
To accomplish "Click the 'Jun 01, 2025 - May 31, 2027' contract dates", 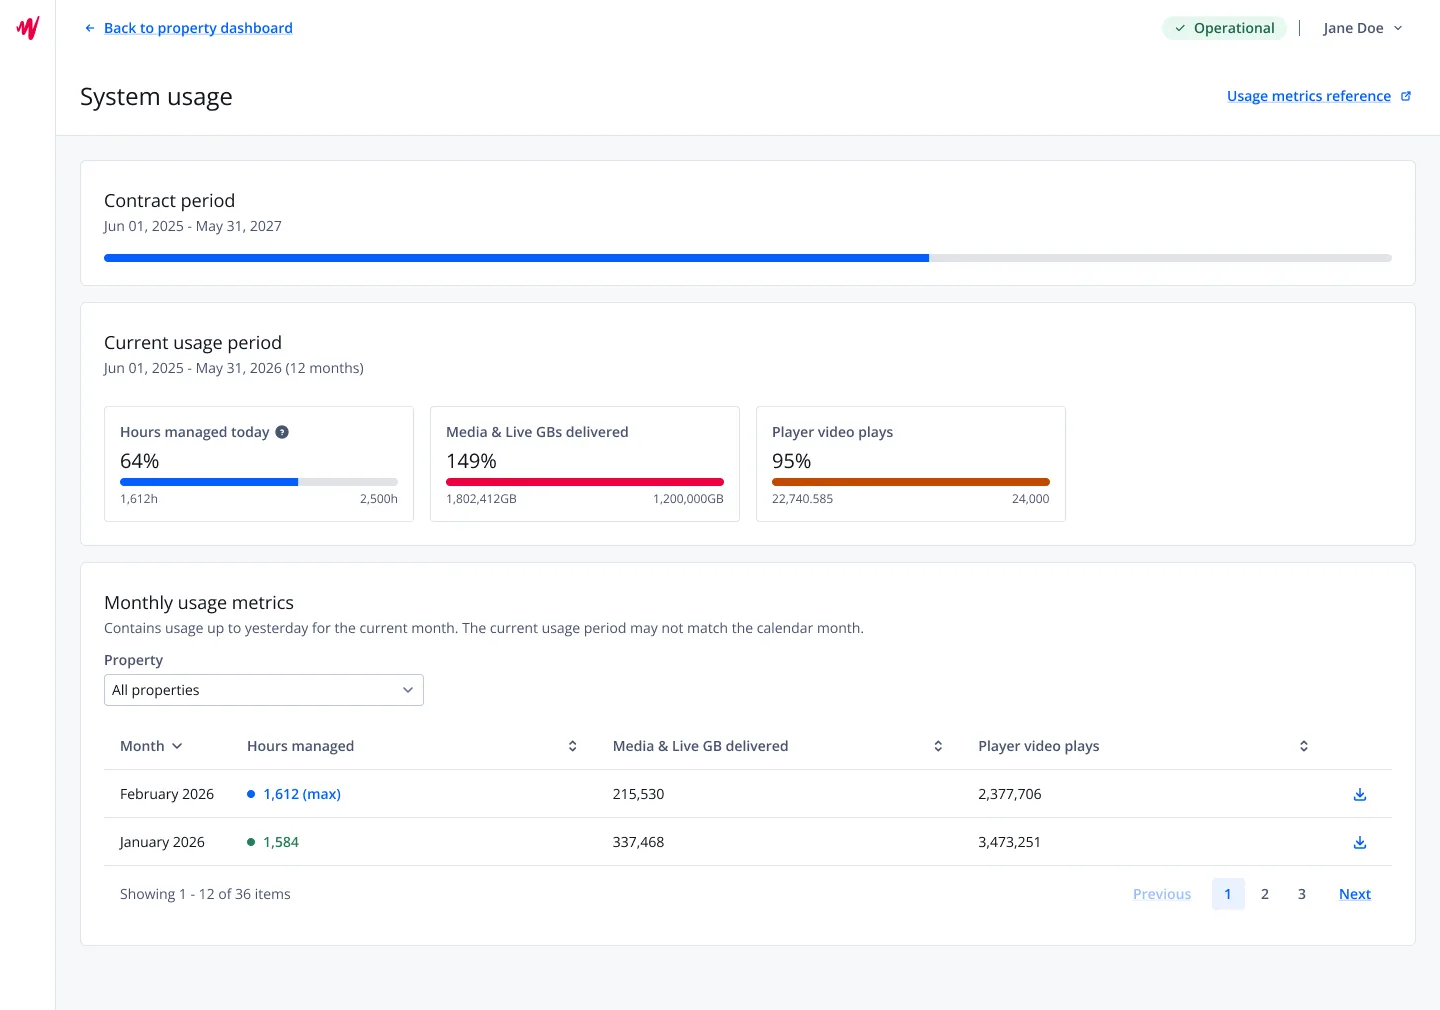I will [x=193, y=226].
